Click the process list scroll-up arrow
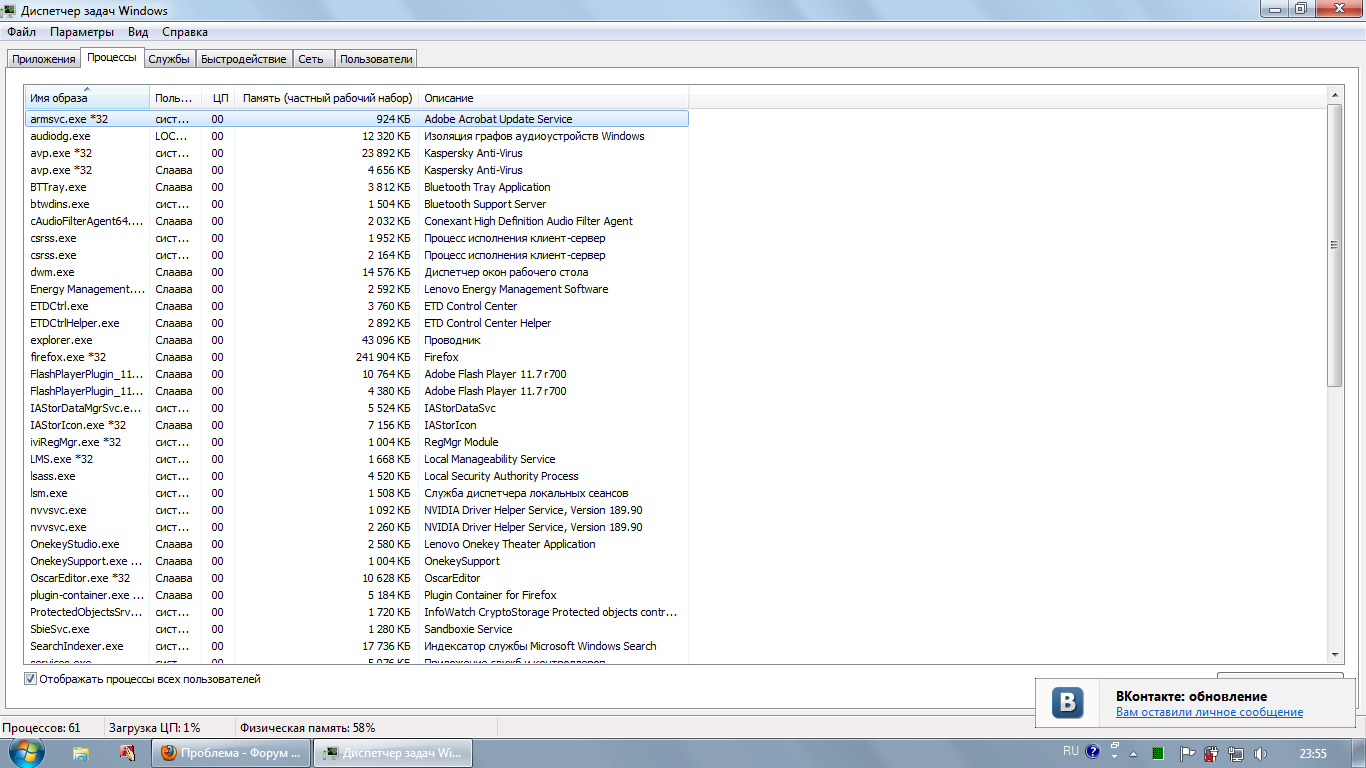Image resolution: width=1366 pixels, height=768 pixels. coord(1335,94)
